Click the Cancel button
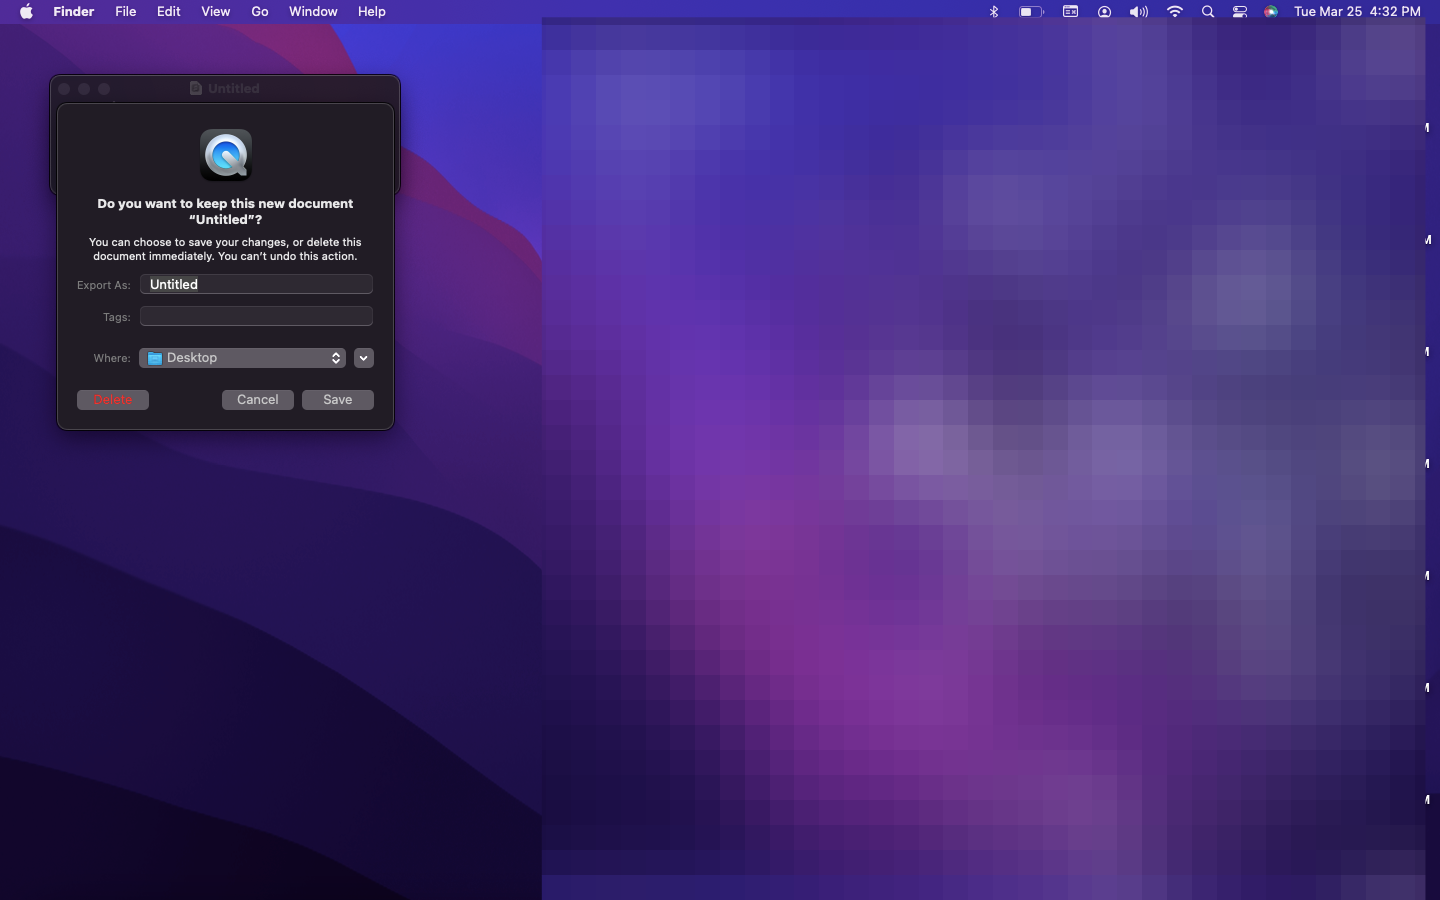The width and height of the screenshot is (1440, 900). [x=258, y=400]
